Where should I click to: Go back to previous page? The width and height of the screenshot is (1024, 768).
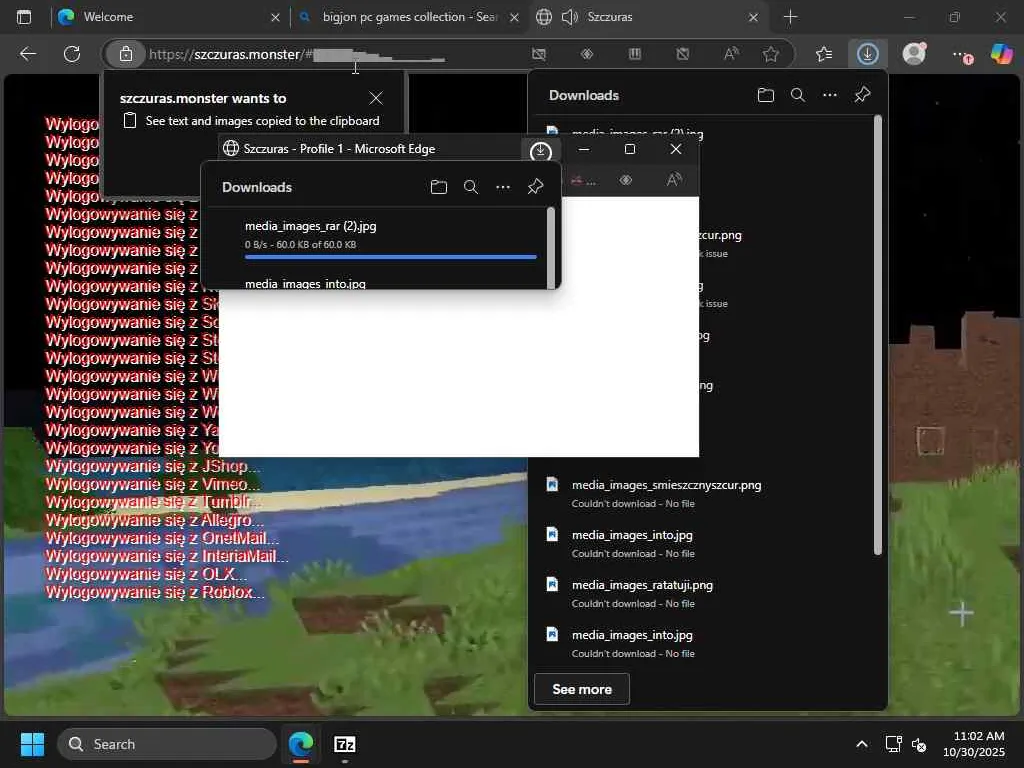coord(28,54)
